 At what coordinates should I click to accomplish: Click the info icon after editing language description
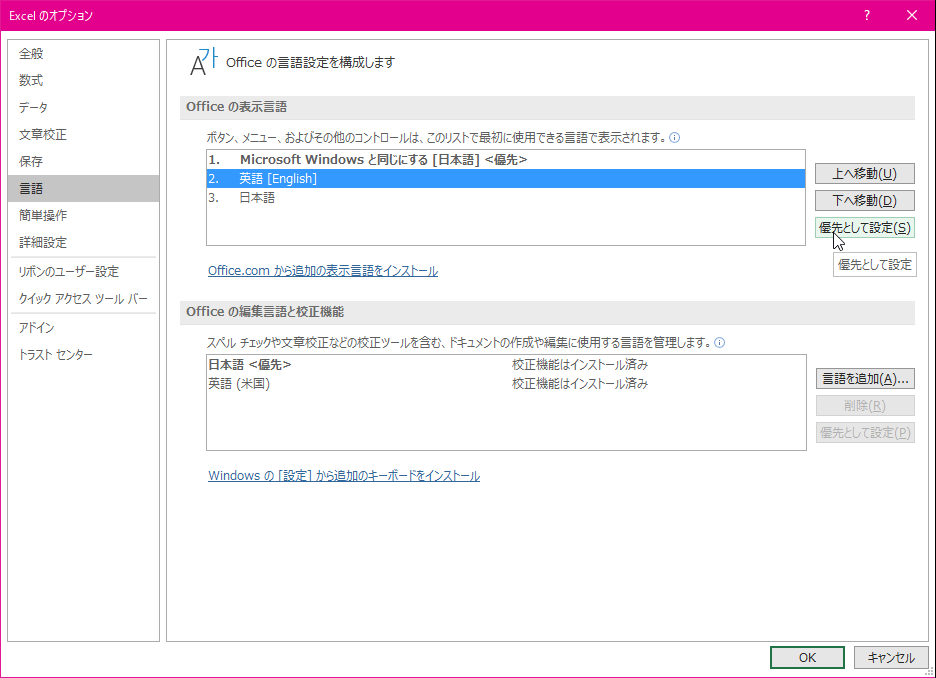[x=719, y=343]
